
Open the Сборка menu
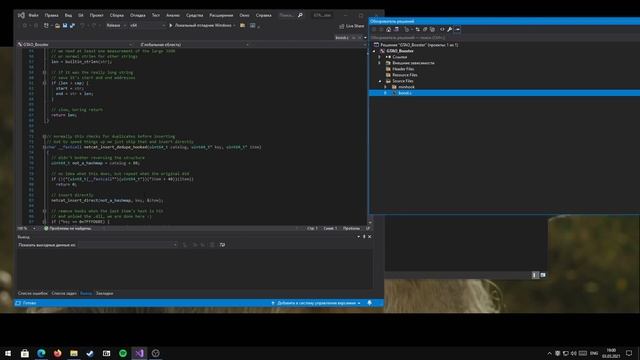pos(117,15)
